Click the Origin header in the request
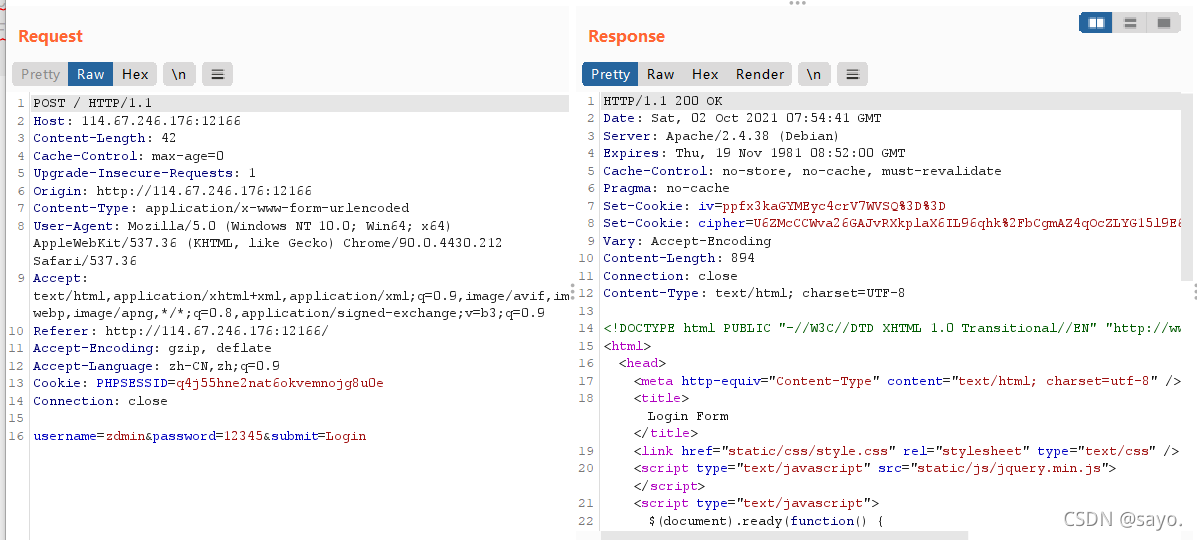 pos(173,191)
